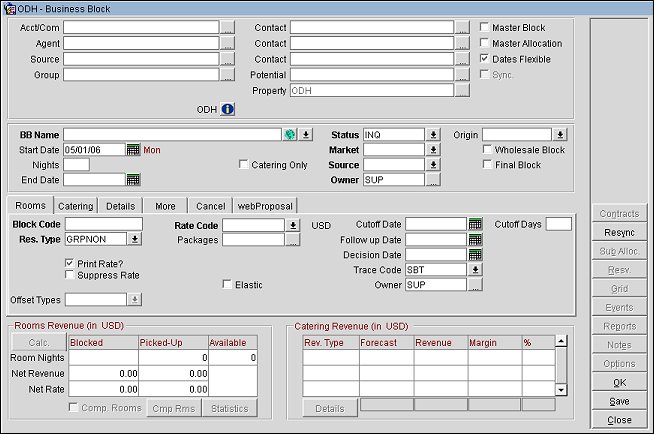
Task: Open the Cutoff Date calendar icon
Action: [475, 224]
